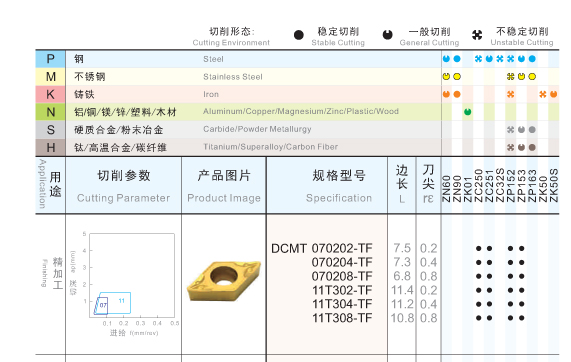Click the brown H category label
571x362 pixels.
click(51, 147)
